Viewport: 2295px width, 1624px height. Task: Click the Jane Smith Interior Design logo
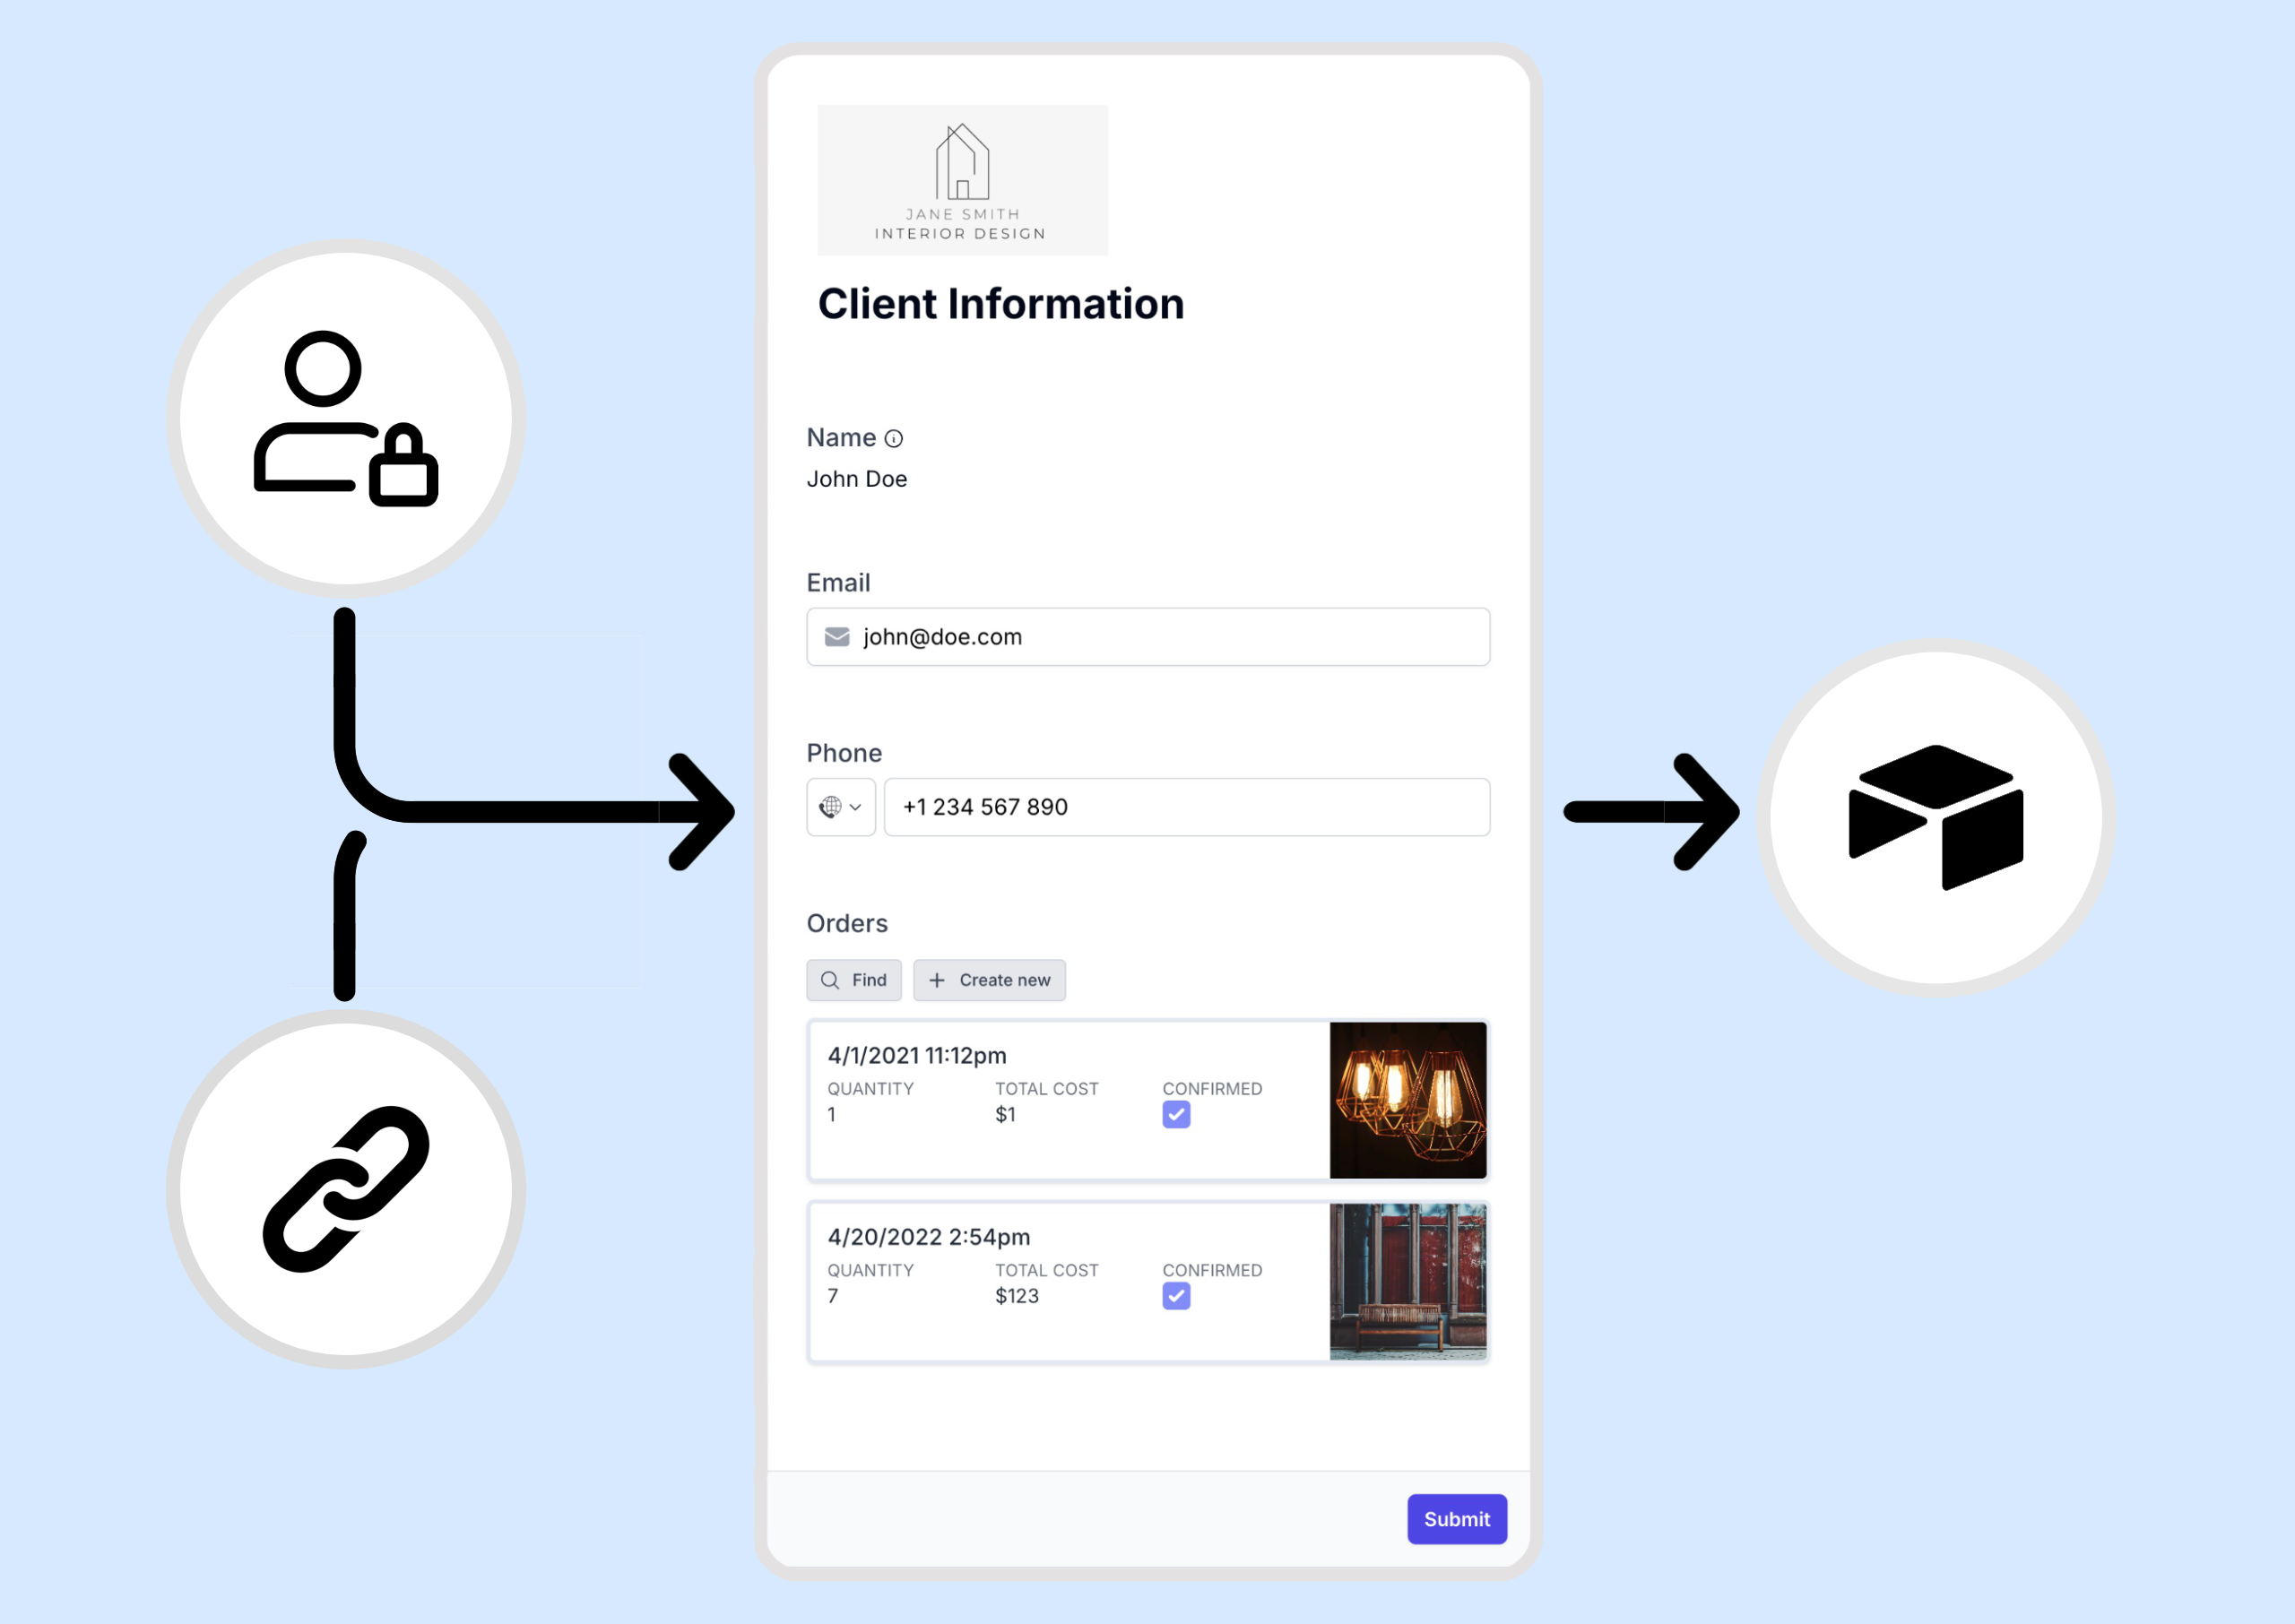(962, 181)
